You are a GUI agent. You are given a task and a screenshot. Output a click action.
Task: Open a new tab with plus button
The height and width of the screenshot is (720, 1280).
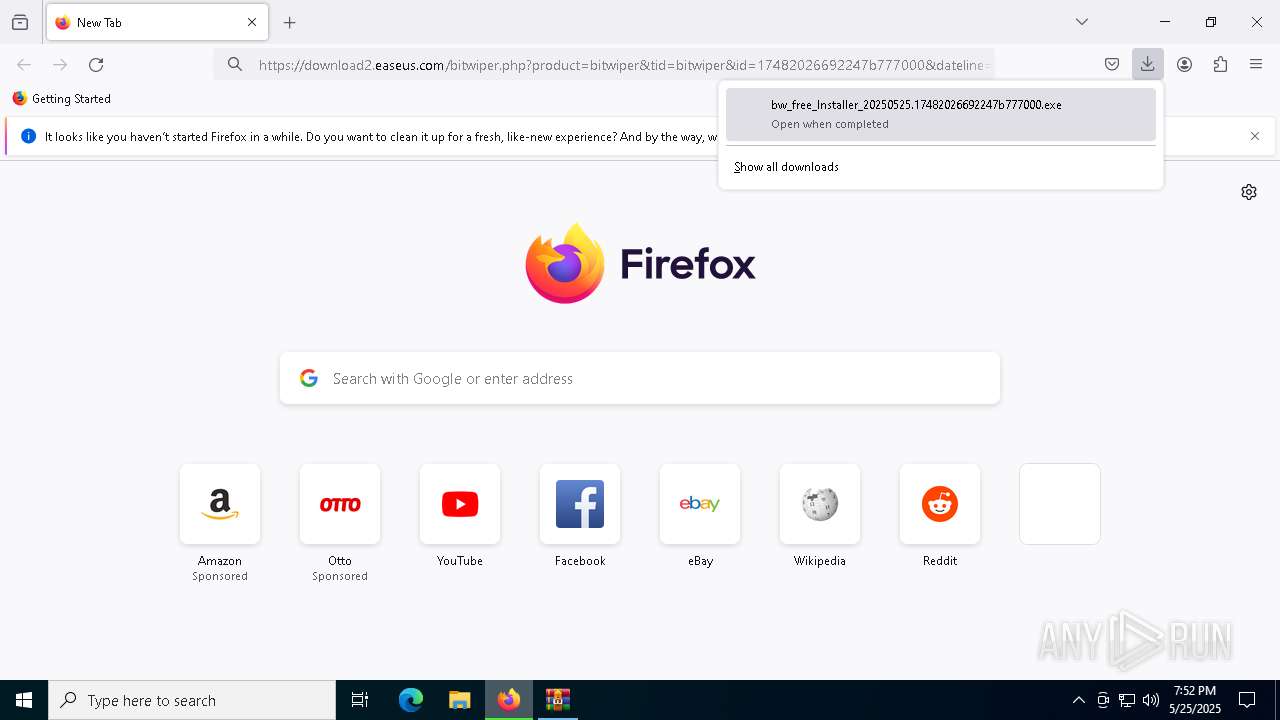pos(290,22)
